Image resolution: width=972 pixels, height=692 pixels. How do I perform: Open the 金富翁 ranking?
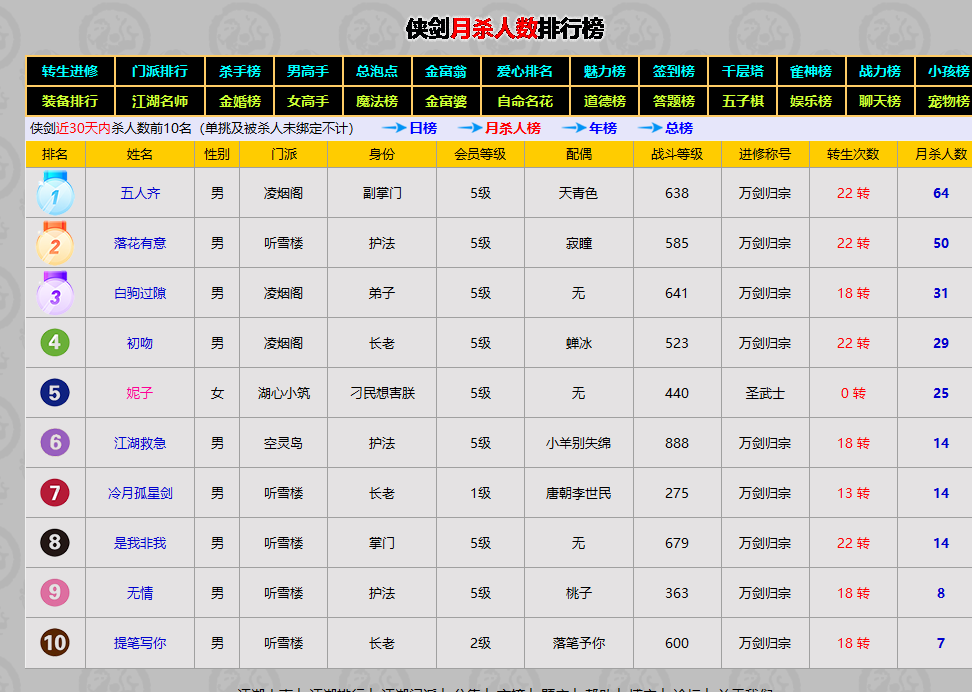click(446, 71)
